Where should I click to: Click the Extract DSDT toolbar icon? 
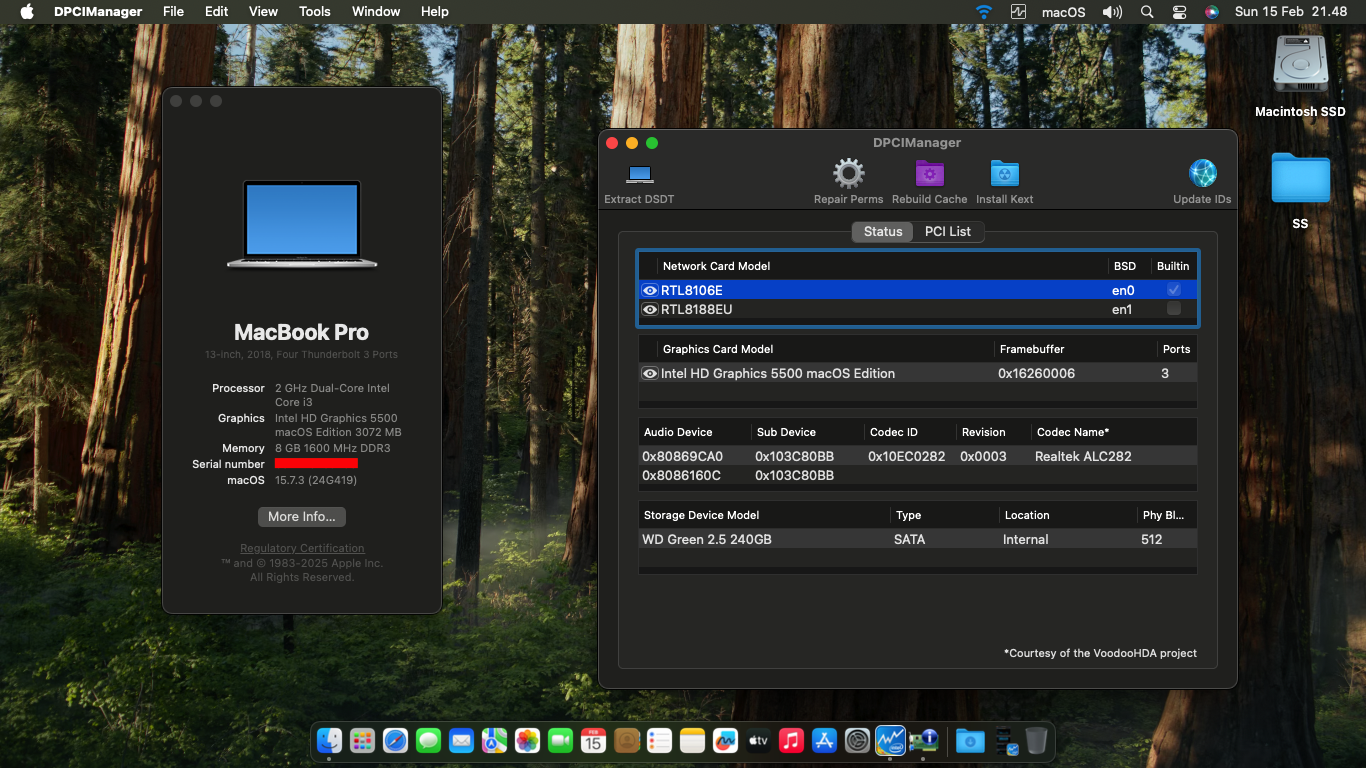639,174
